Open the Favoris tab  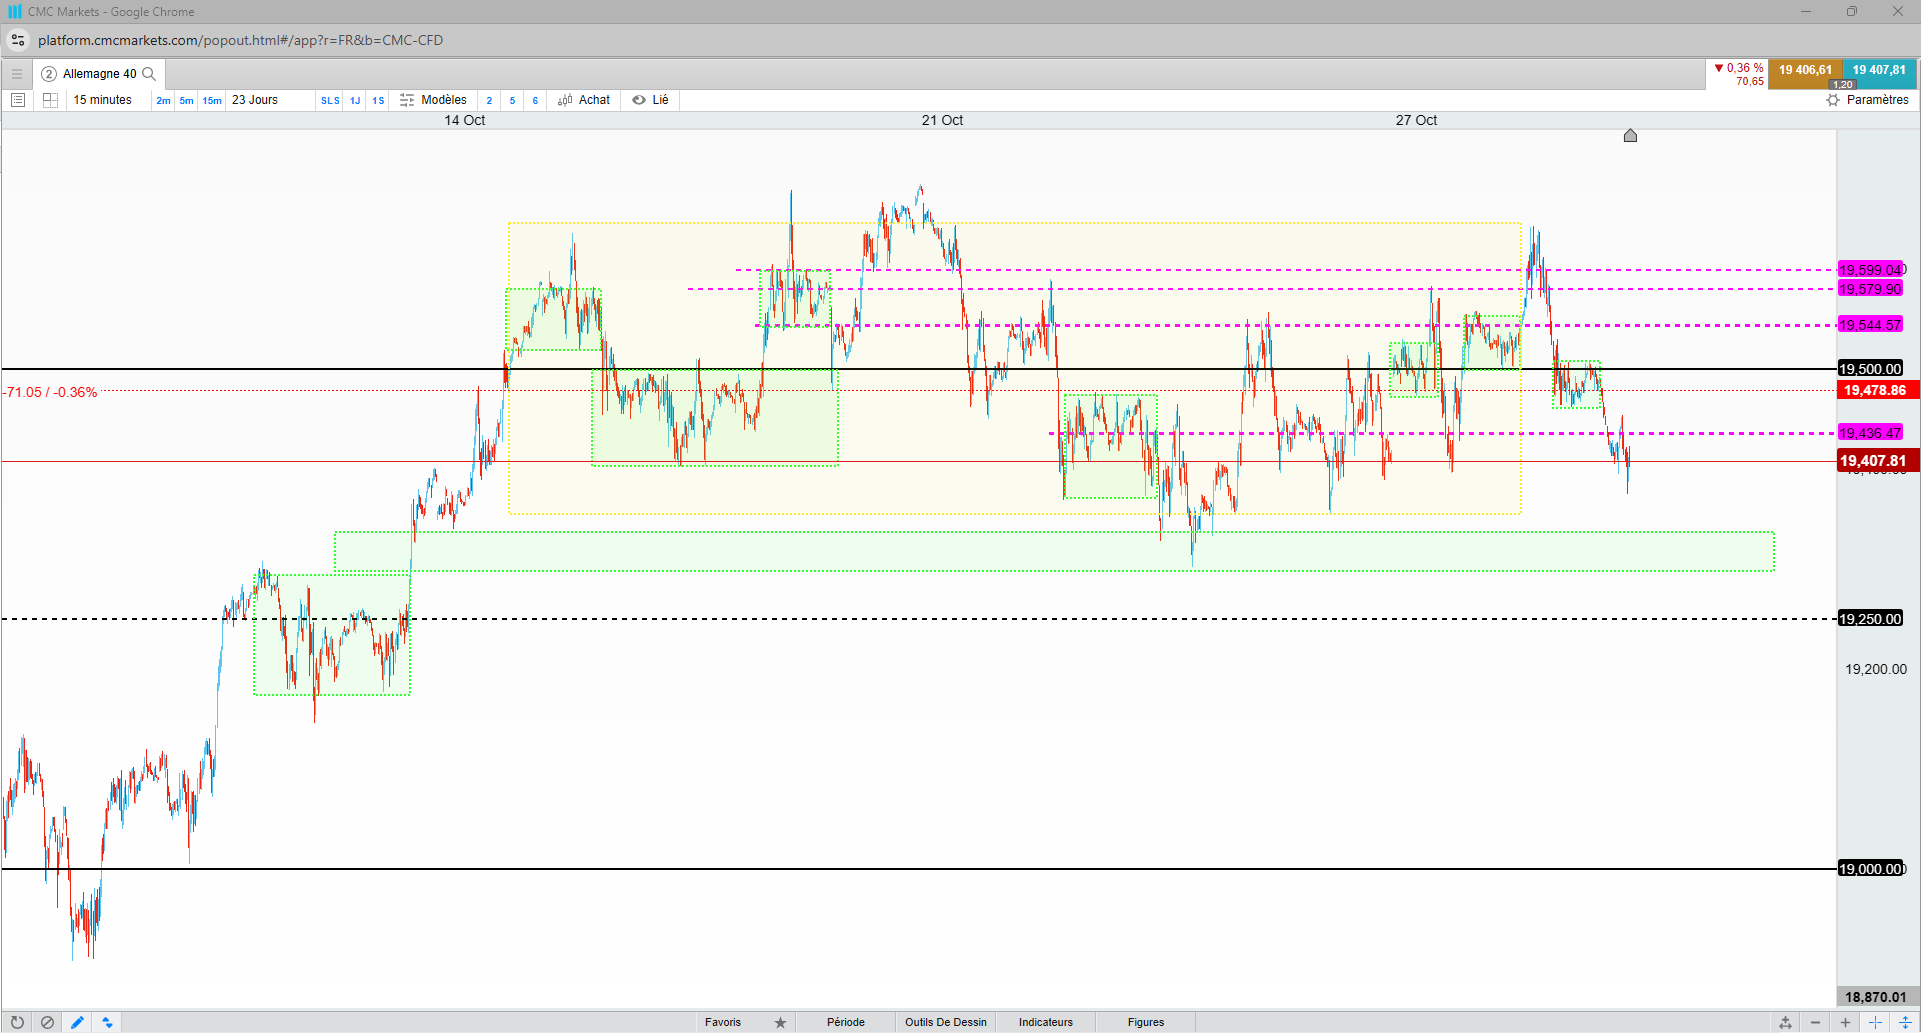coord(723,1022)
